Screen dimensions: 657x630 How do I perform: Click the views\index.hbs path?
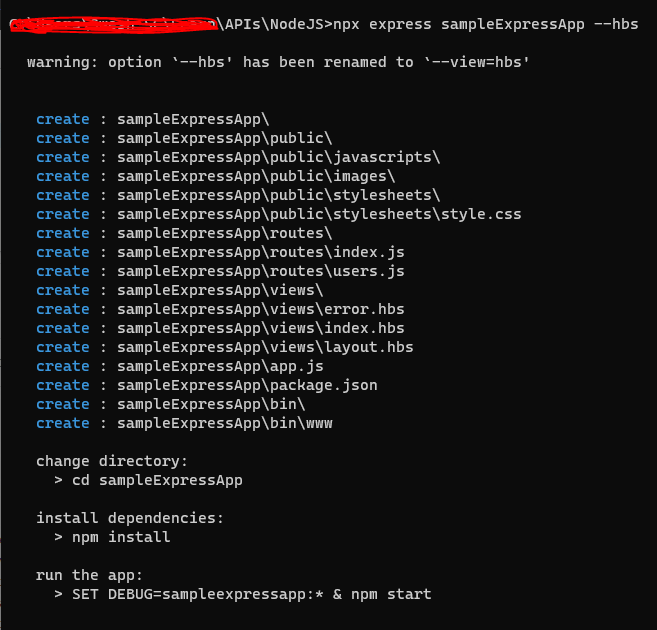point(260,328)
